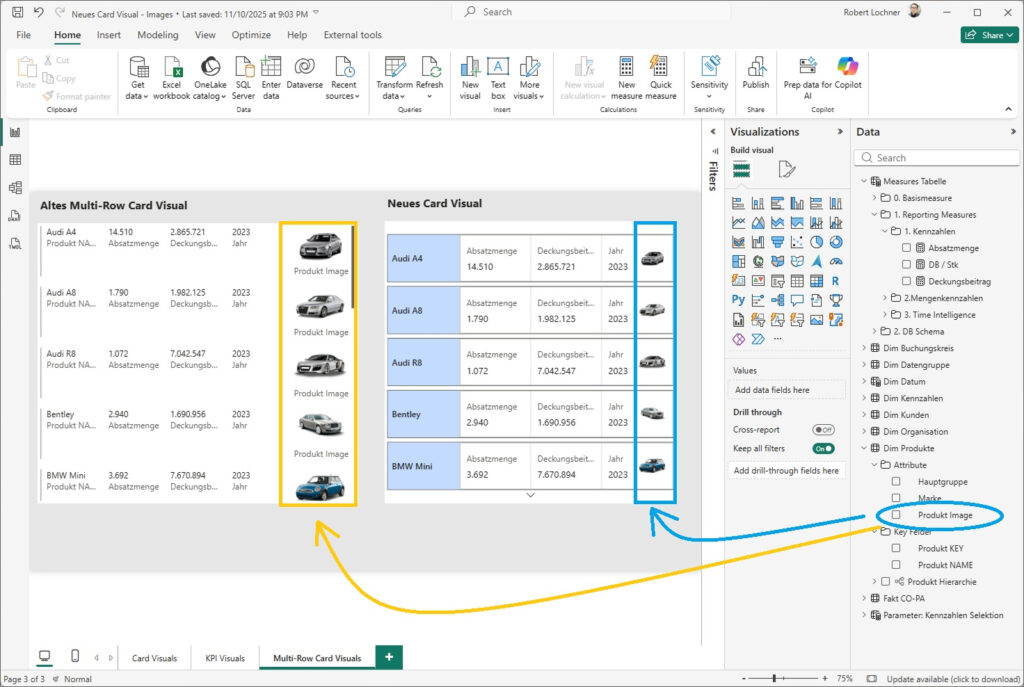Switch to the KPI Visuals page tab
The width and height of the screenshot is (1024, 687).
coord(225,658)
